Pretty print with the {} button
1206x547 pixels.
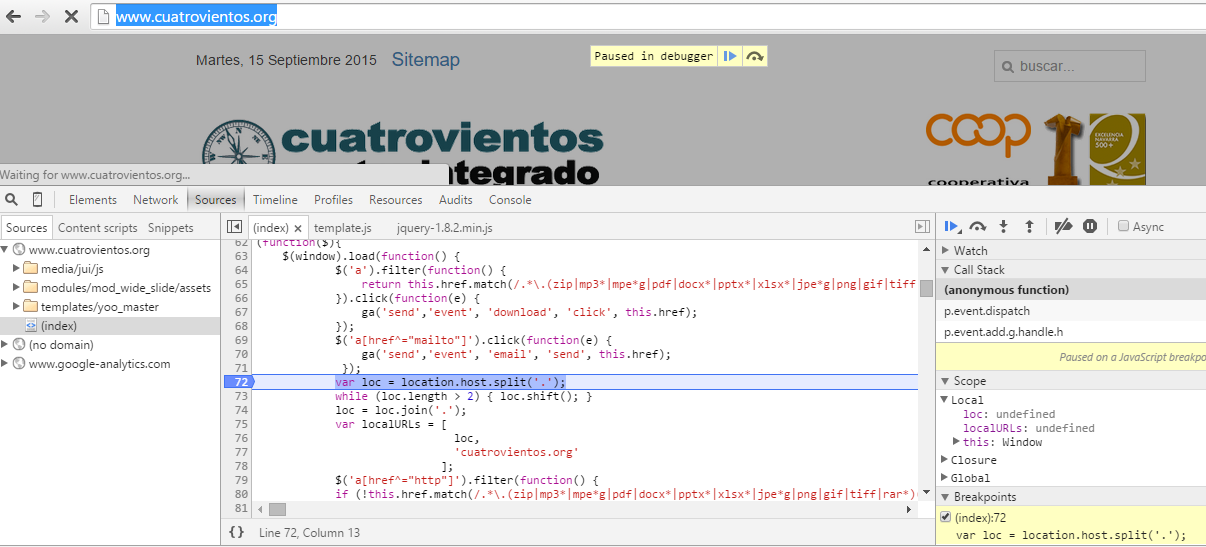click(236, 532)
